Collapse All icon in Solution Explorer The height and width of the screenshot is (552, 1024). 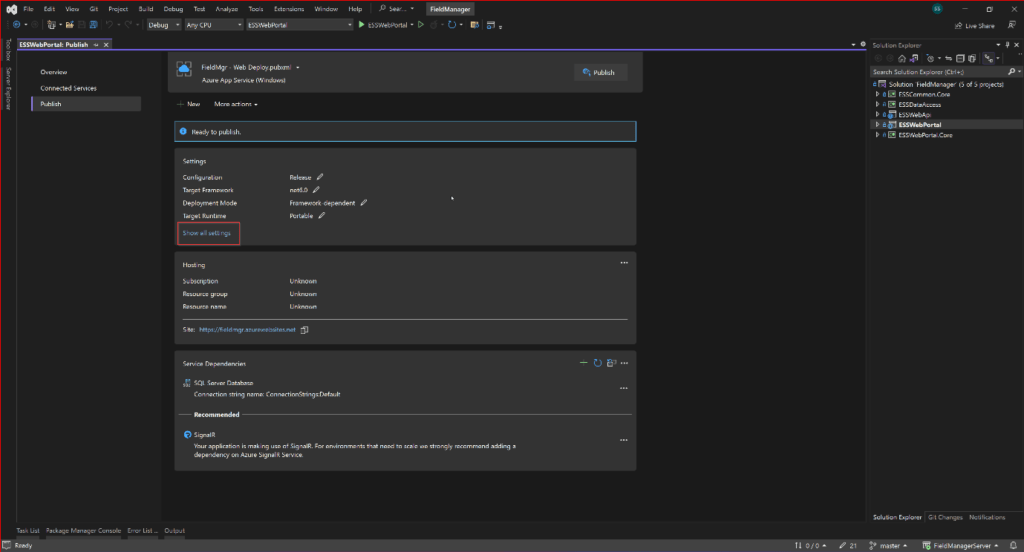(x=960, y=59)
